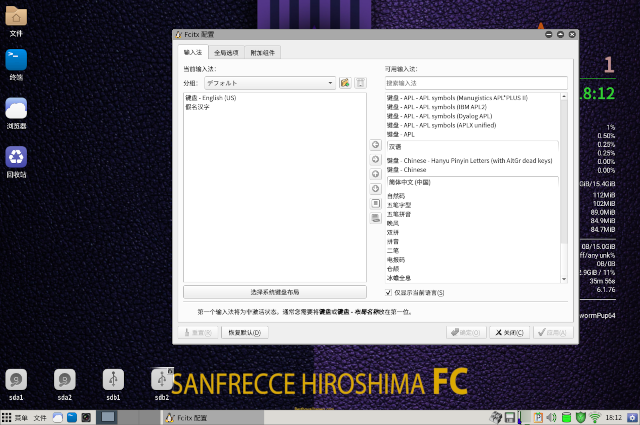Click the dark screenshot launcher in taskbar

tap(86, 417)
